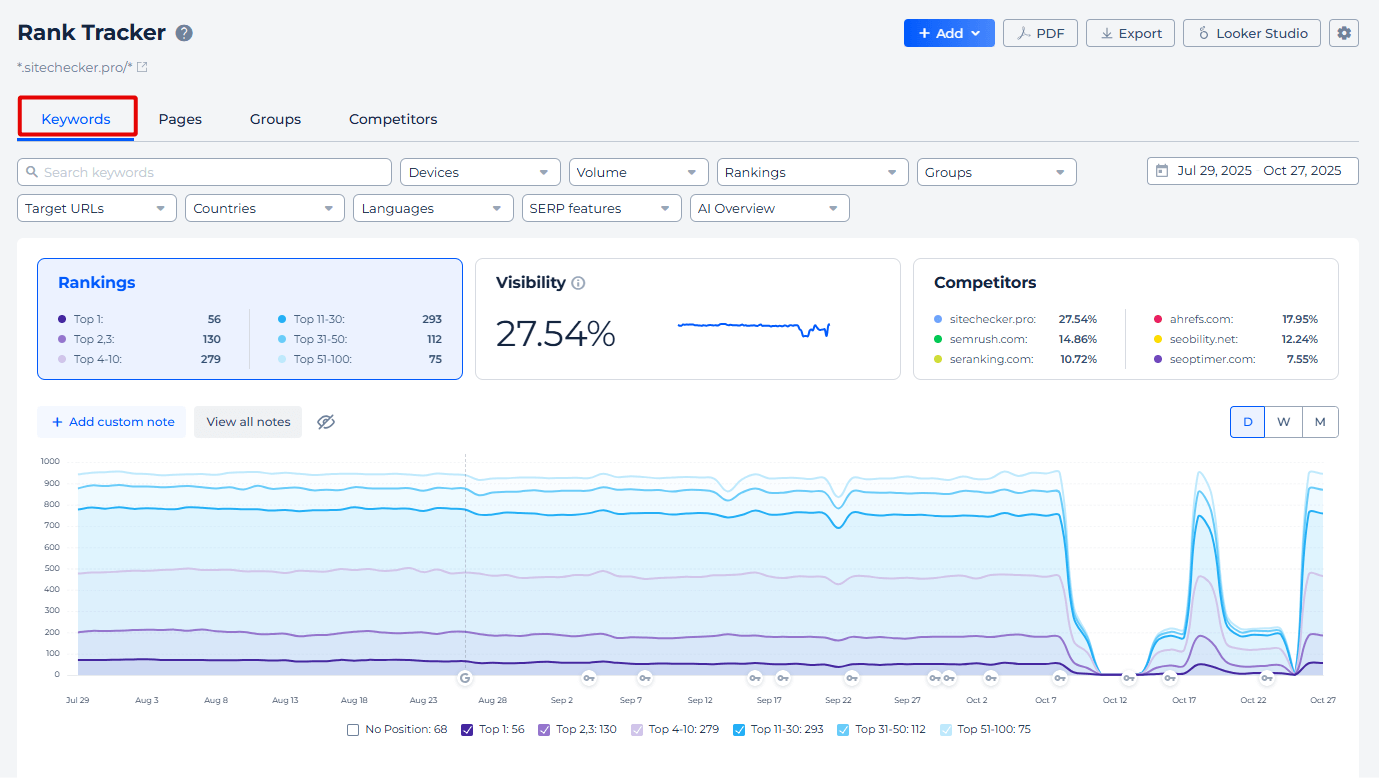Click Add custom note
Viewport: 1379px width, 778px height.
point(113,422)
